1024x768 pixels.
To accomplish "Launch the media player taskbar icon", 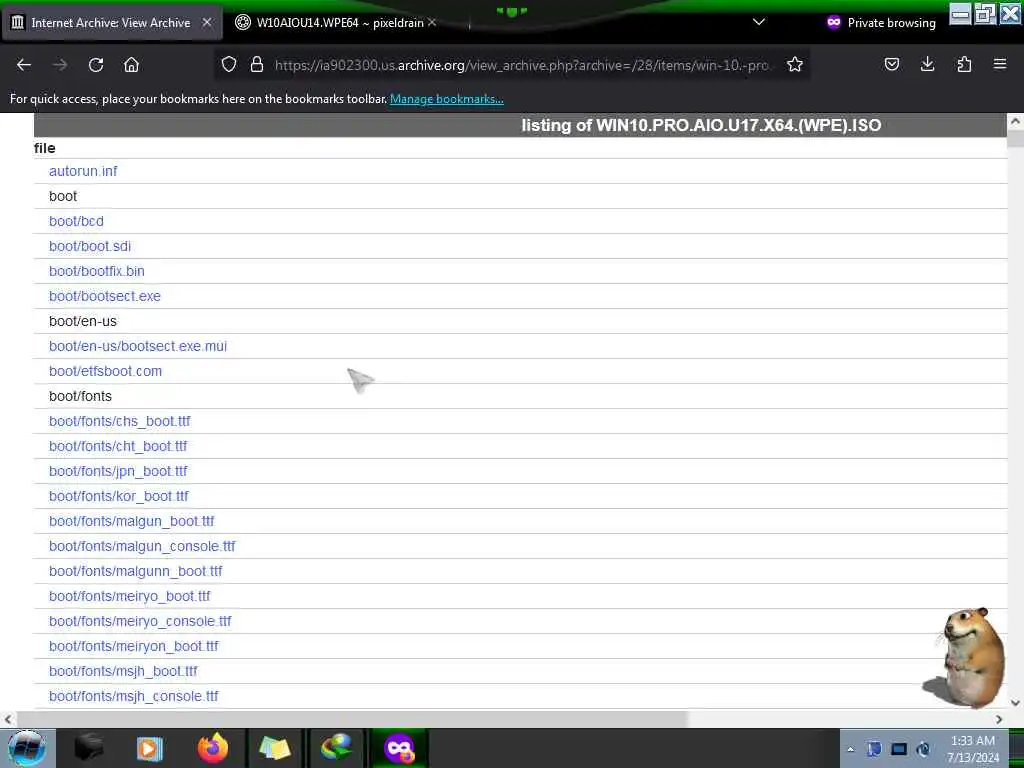I will (x=150, y=748).
